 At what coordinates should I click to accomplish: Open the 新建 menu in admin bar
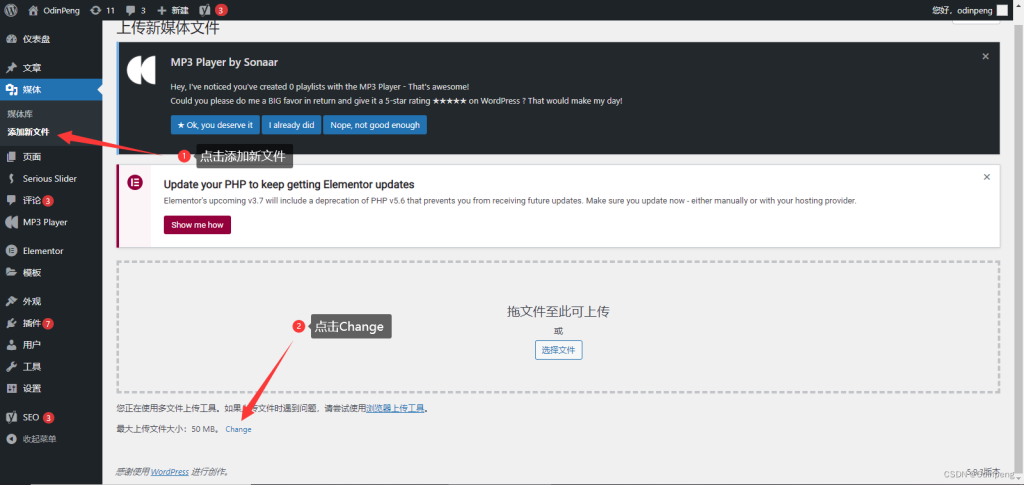pyautogui.click(x=172, y=10)
